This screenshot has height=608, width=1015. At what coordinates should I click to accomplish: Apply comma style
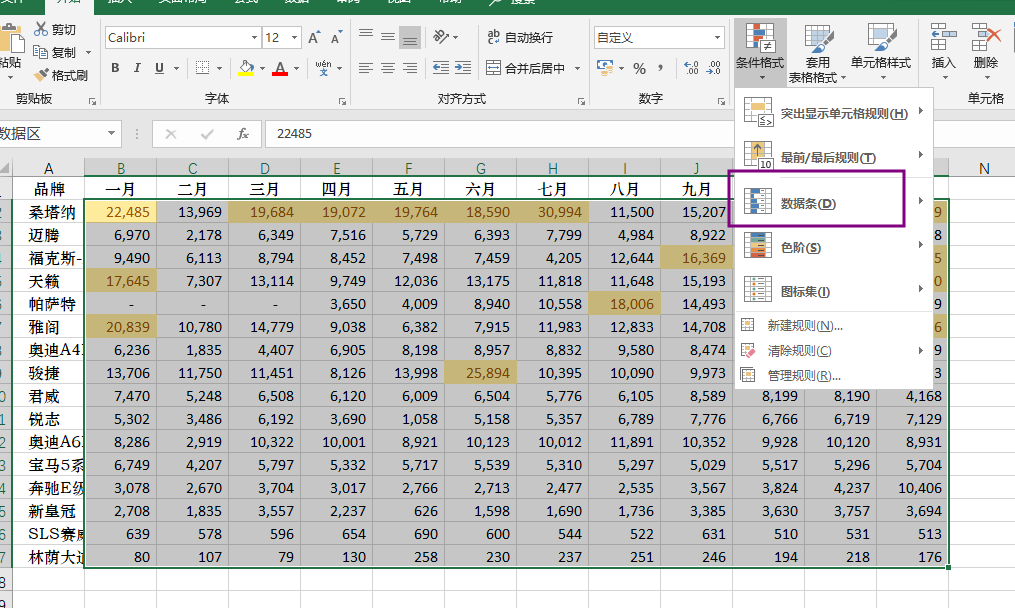660,68
